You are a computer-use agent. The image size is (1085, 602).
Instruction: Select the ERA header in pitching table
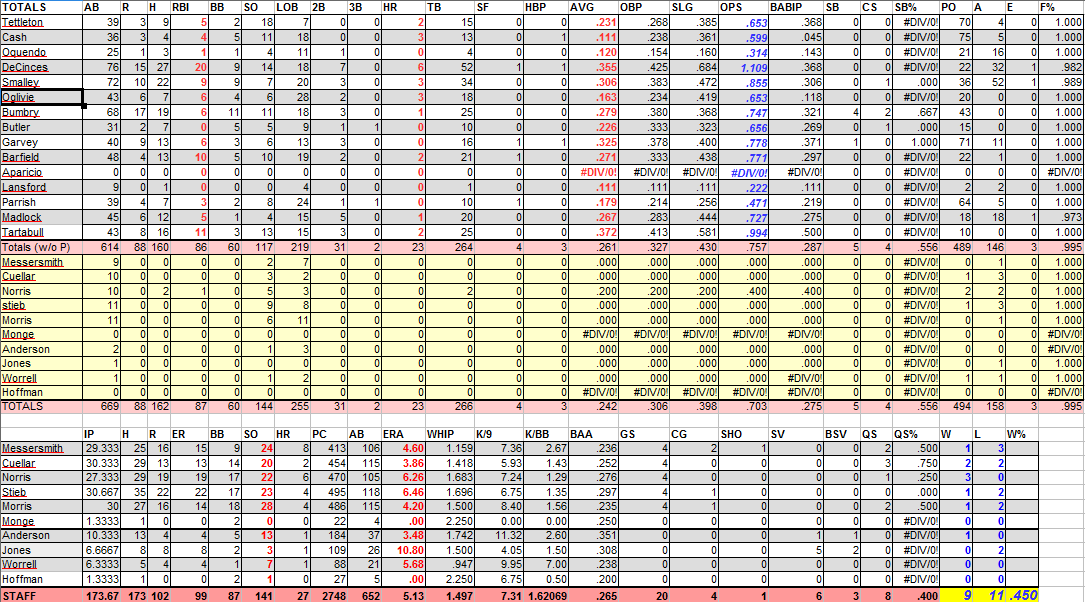(x=403, y=435)
